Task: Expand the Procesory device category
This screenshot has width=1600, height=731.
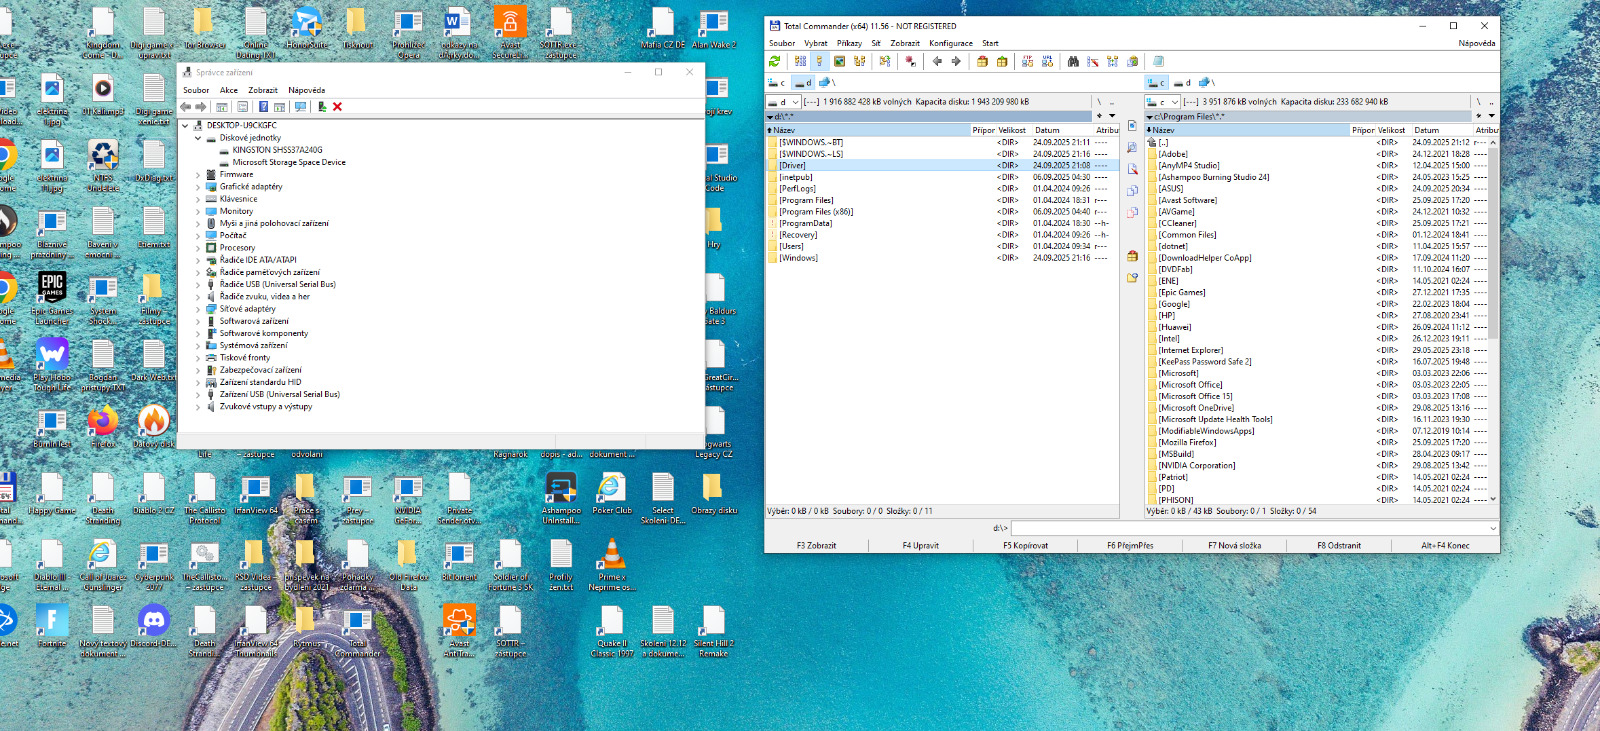Action: click(x=198, y=248)
